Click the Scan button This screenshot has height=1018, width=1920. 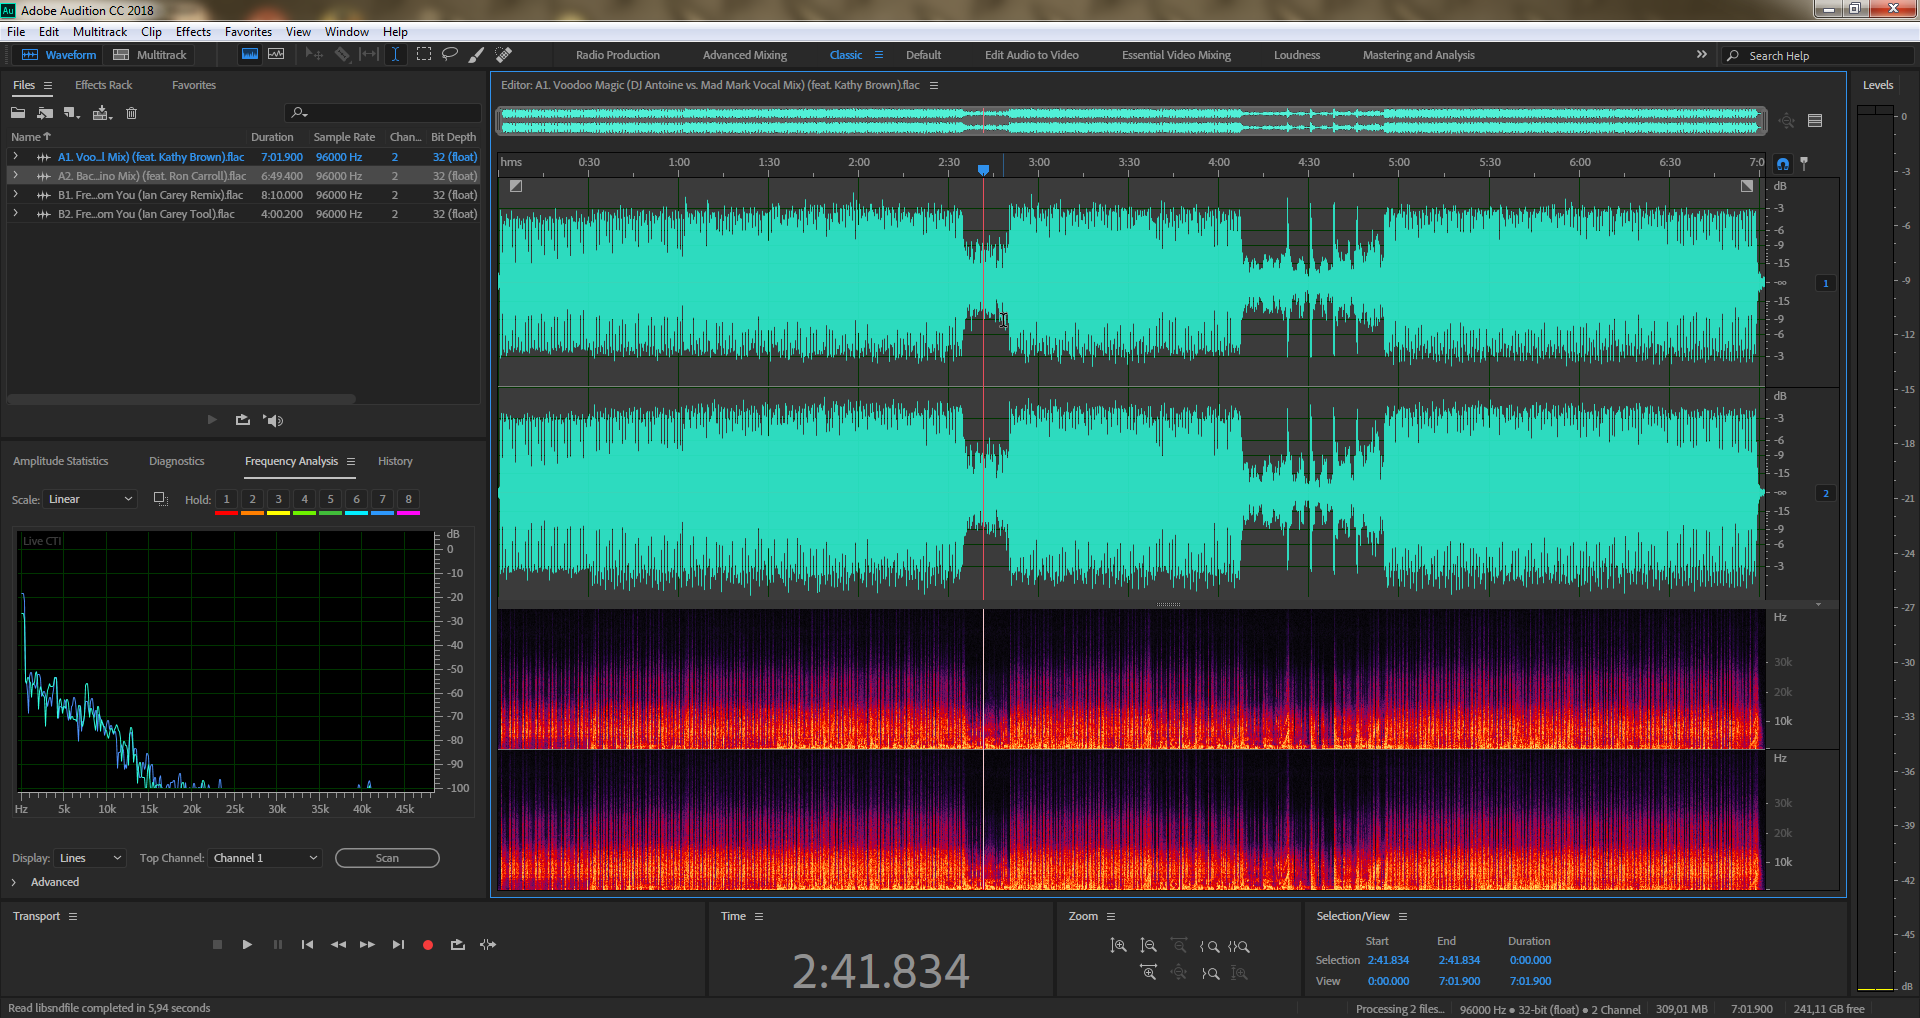point(387,858)
